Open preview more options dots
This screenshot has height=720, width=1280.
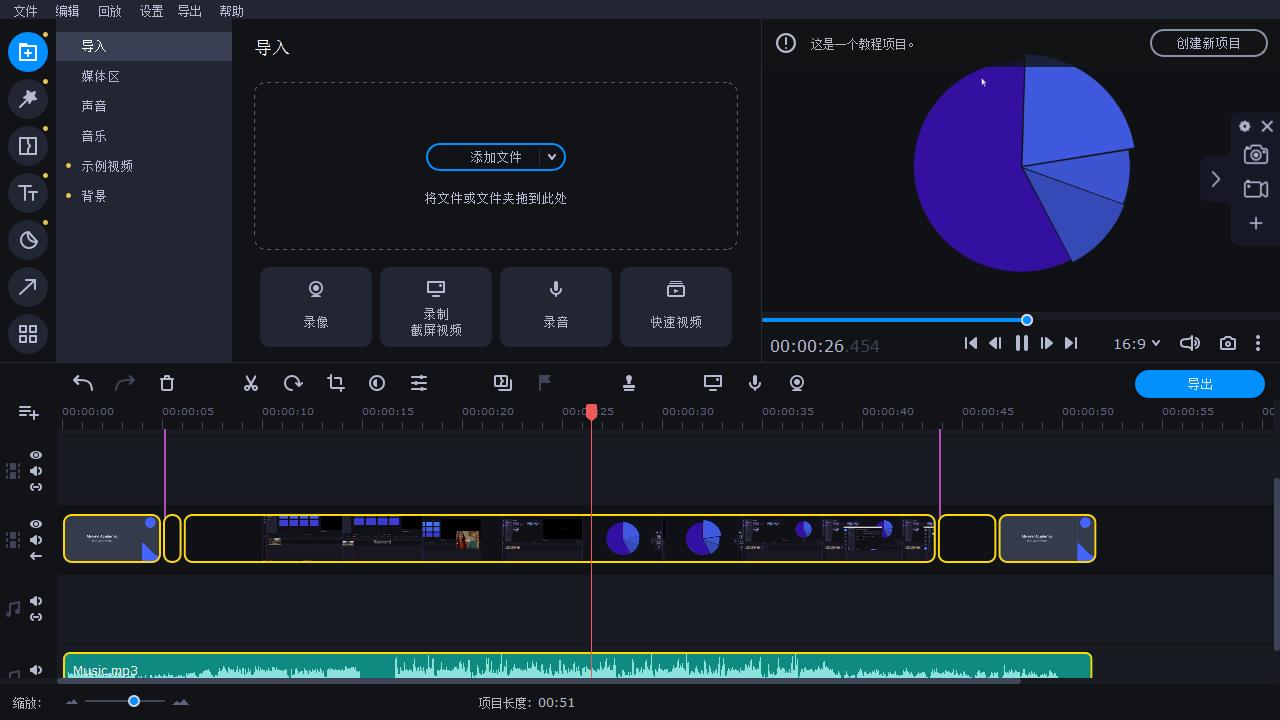tap(1258, 343)
